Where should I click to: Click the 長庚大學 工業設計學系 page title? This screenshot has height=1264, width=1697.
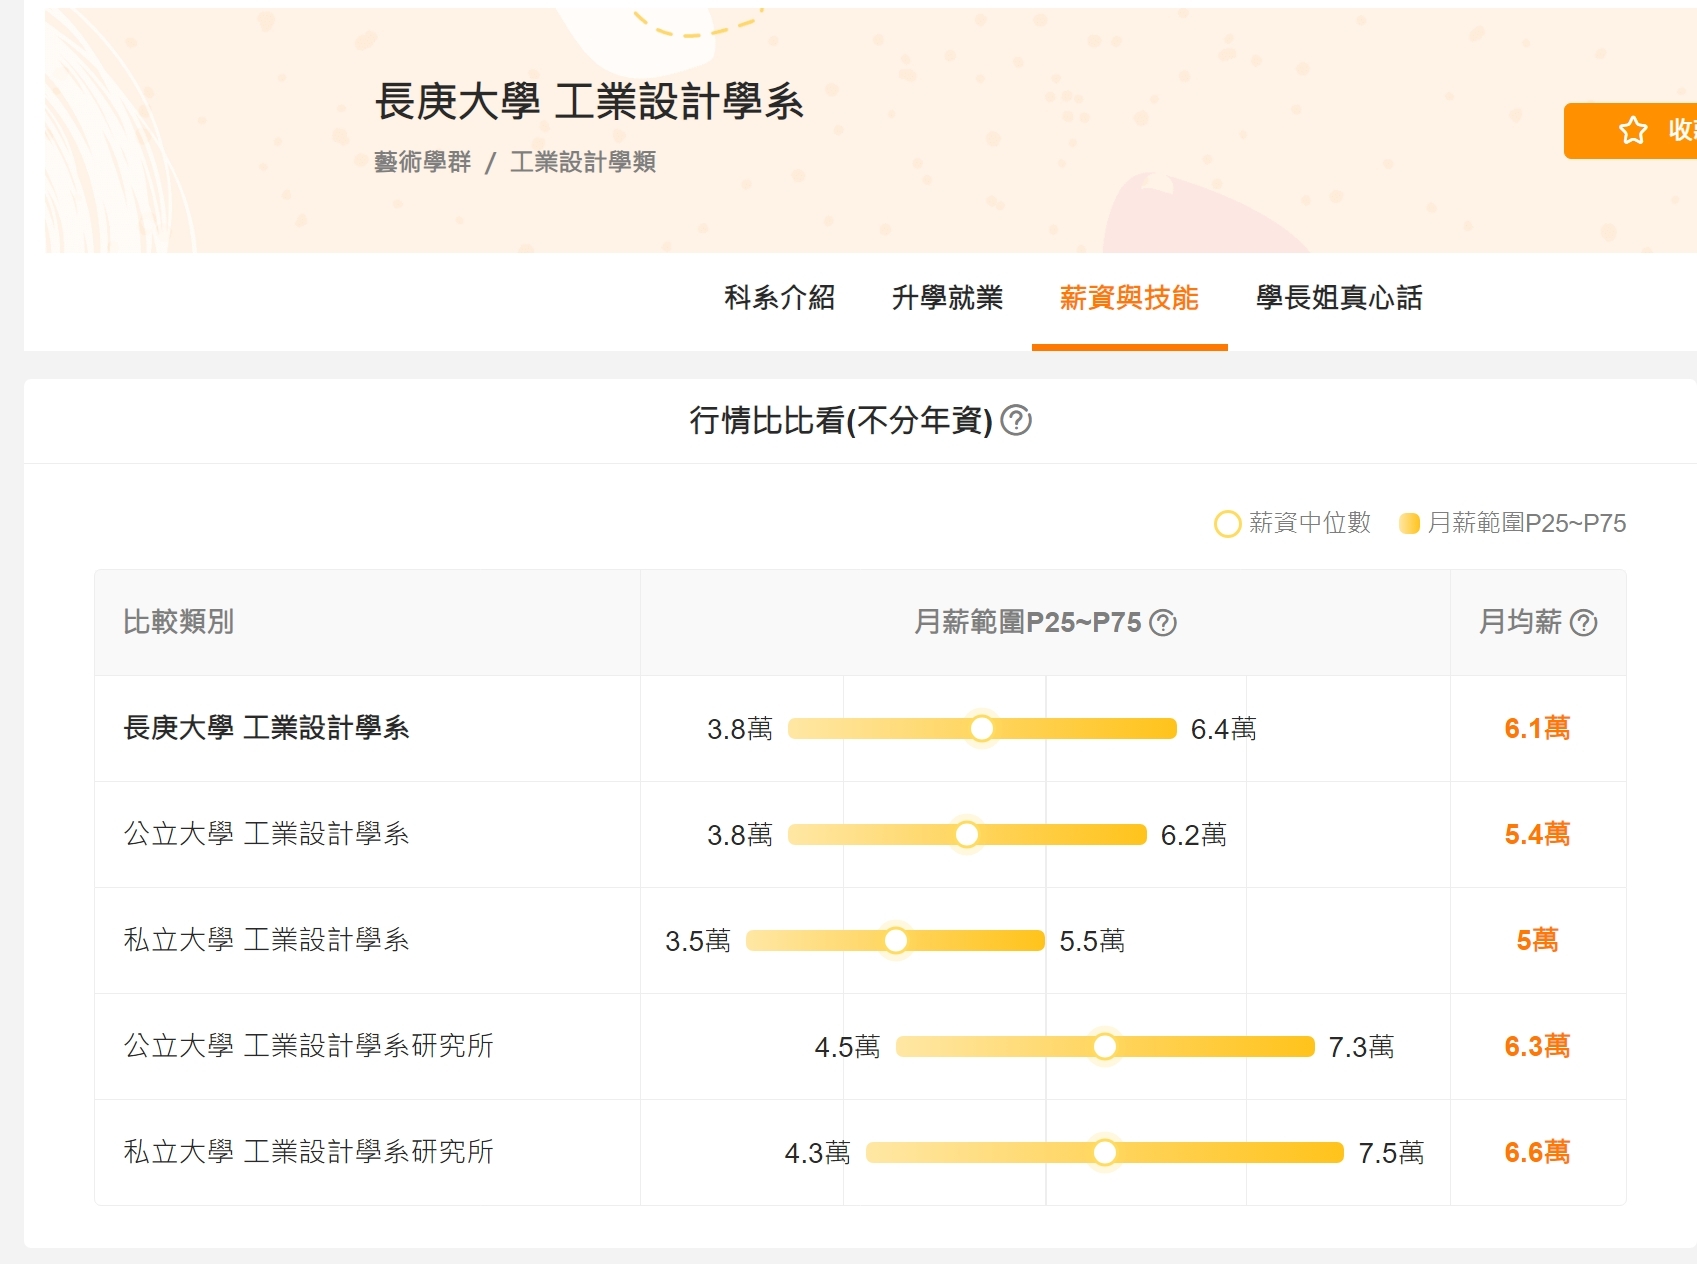(589, 102)
